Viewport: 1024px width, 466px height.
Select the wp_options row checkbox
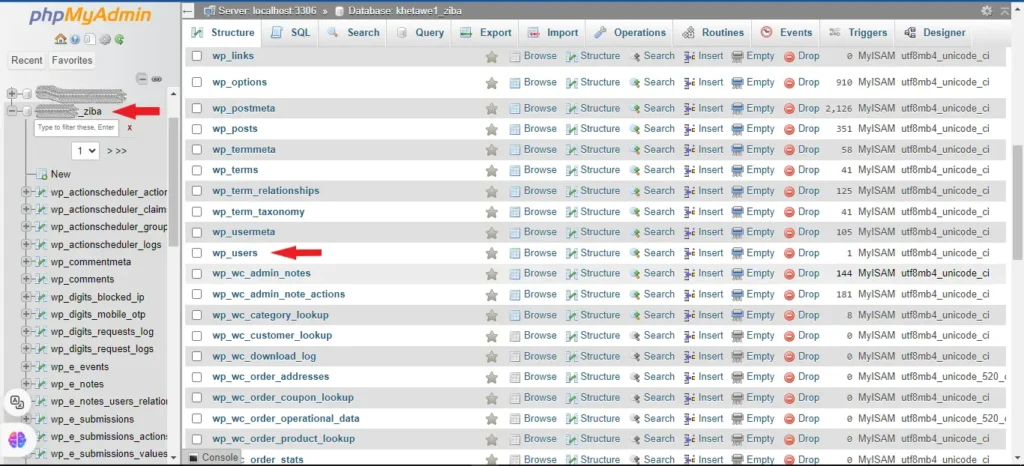pos(197,82)
